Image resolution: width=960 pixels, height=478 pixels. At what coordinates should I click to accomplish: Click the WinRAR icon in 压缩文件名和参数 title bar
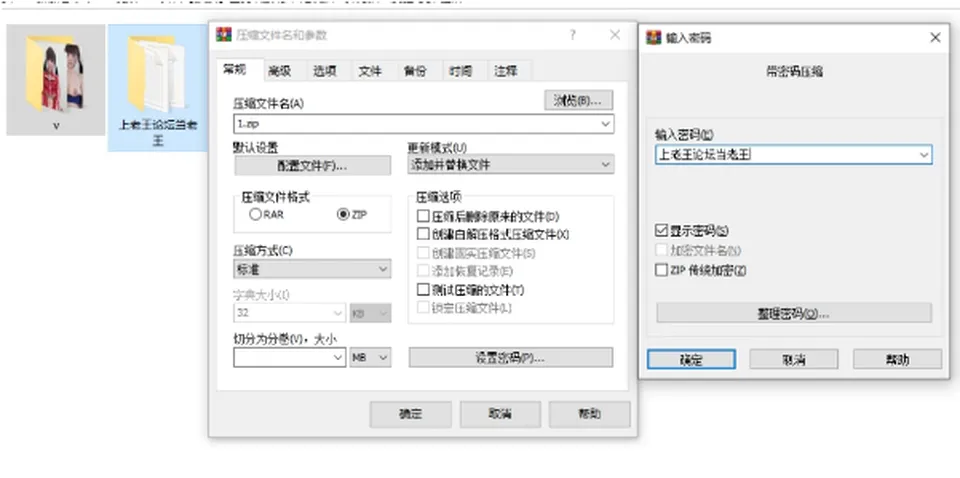(x=224, y=35)
